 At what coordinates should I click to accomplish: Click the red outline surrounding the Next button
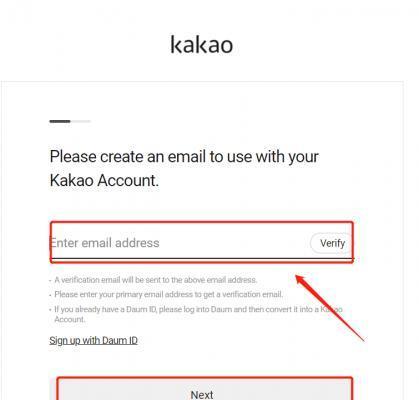pyautogui.click(x=205, y=379)
